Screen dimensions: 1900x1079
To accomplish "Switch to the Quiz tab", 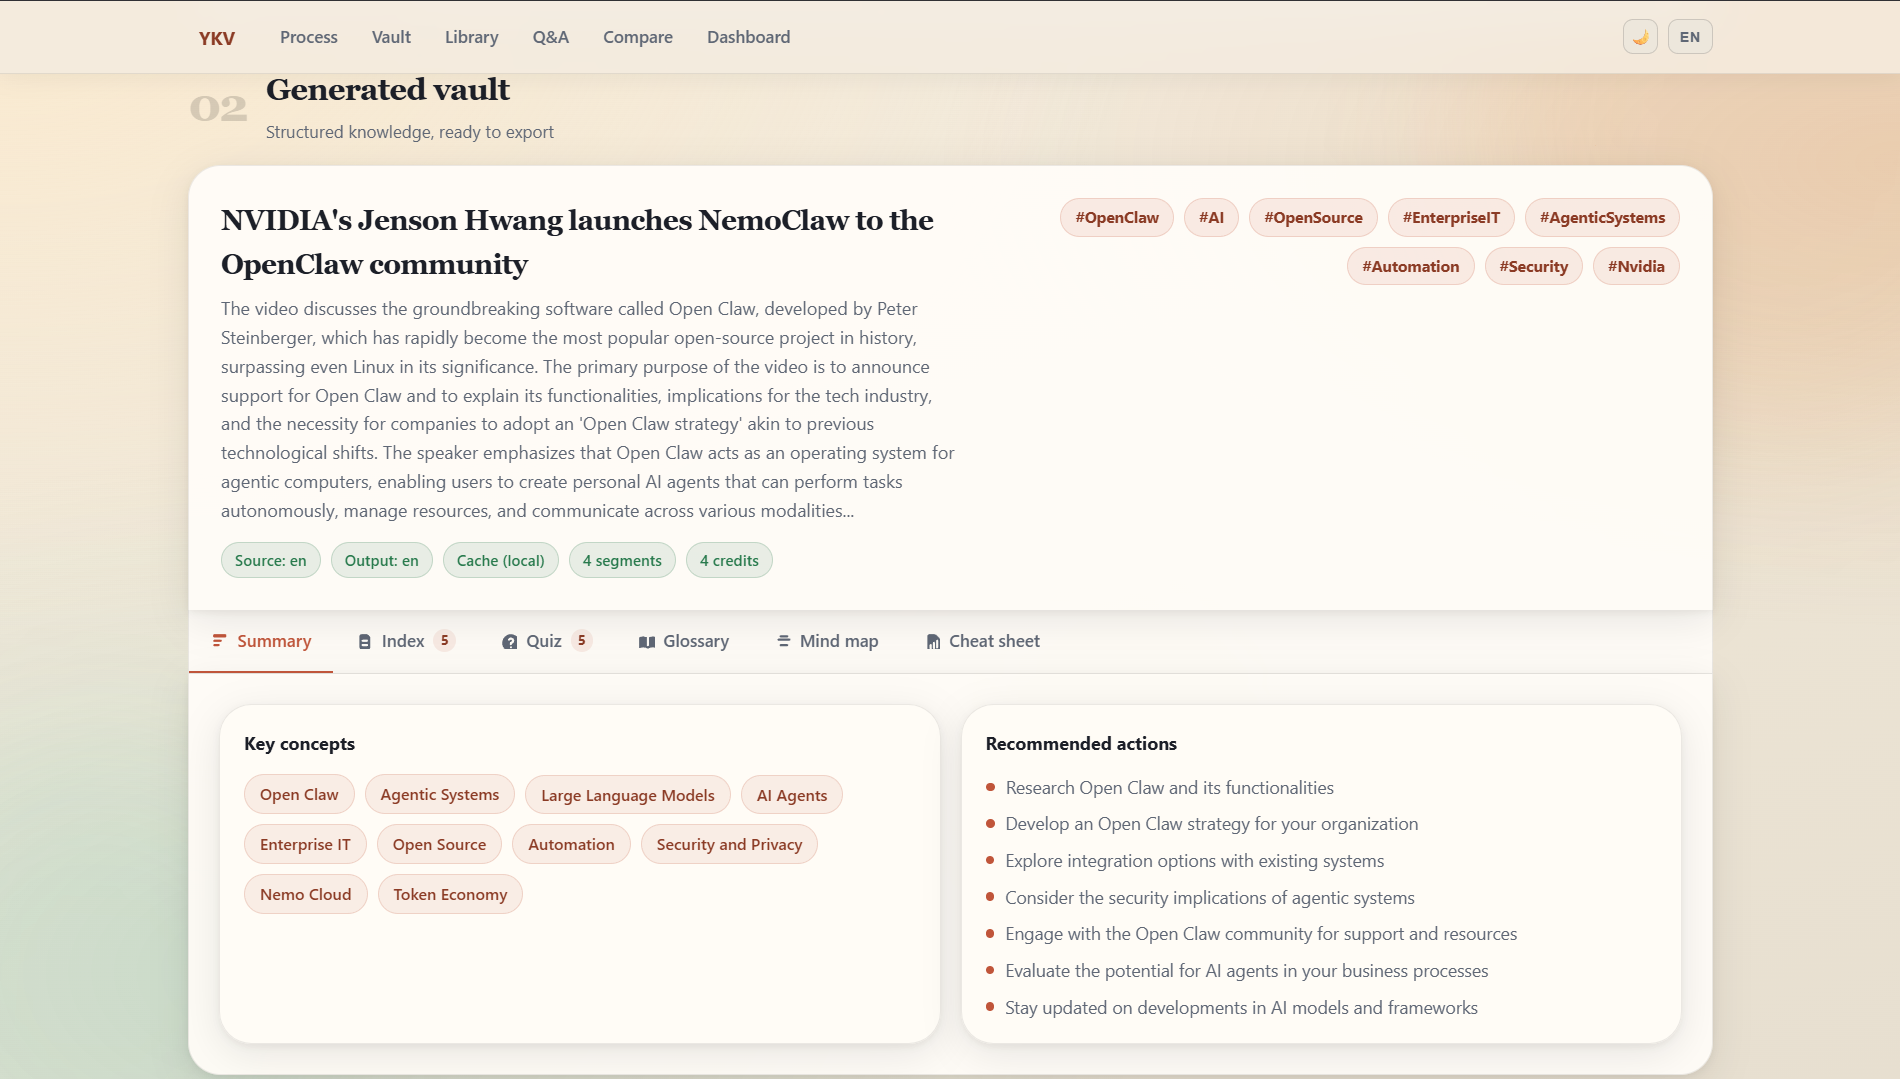I will [545, 641].
